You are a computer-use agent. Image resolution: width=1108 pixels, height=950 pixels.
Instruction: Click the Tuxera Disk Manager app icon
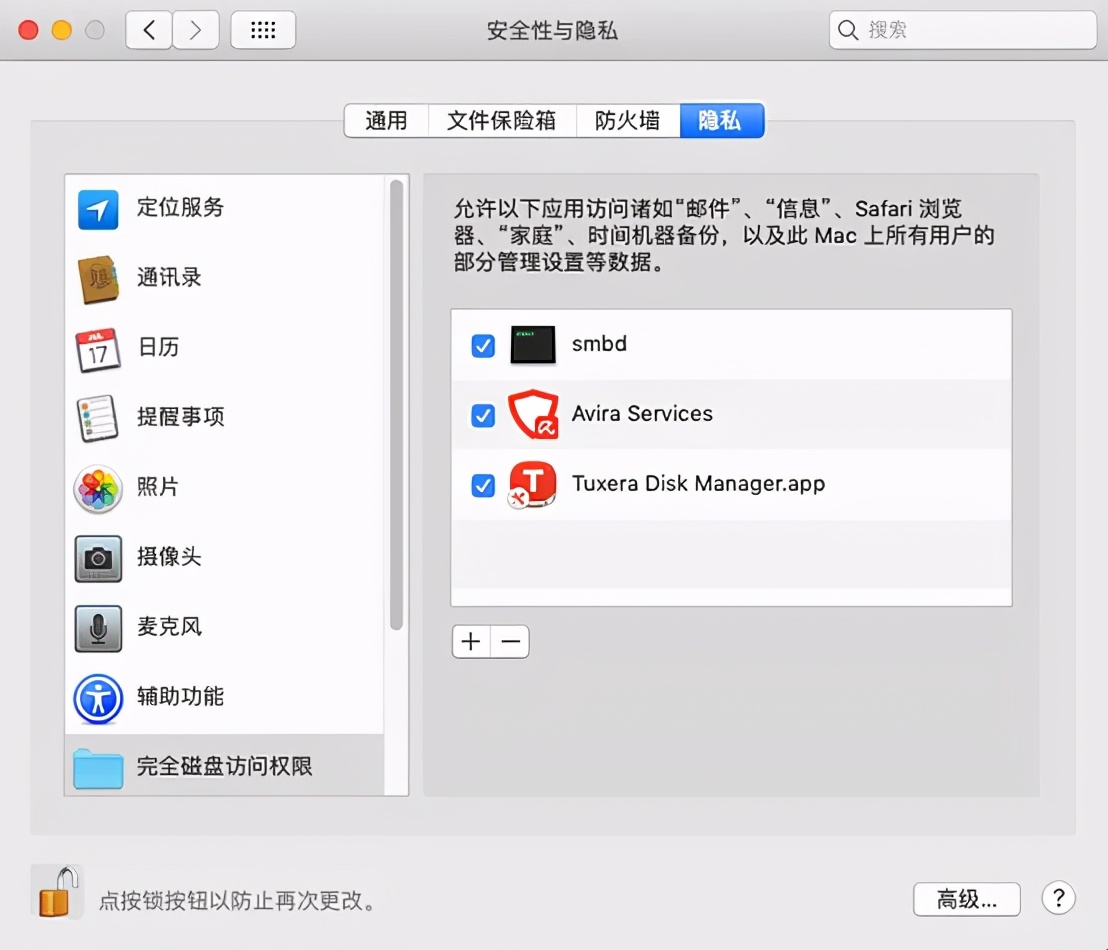533,484
